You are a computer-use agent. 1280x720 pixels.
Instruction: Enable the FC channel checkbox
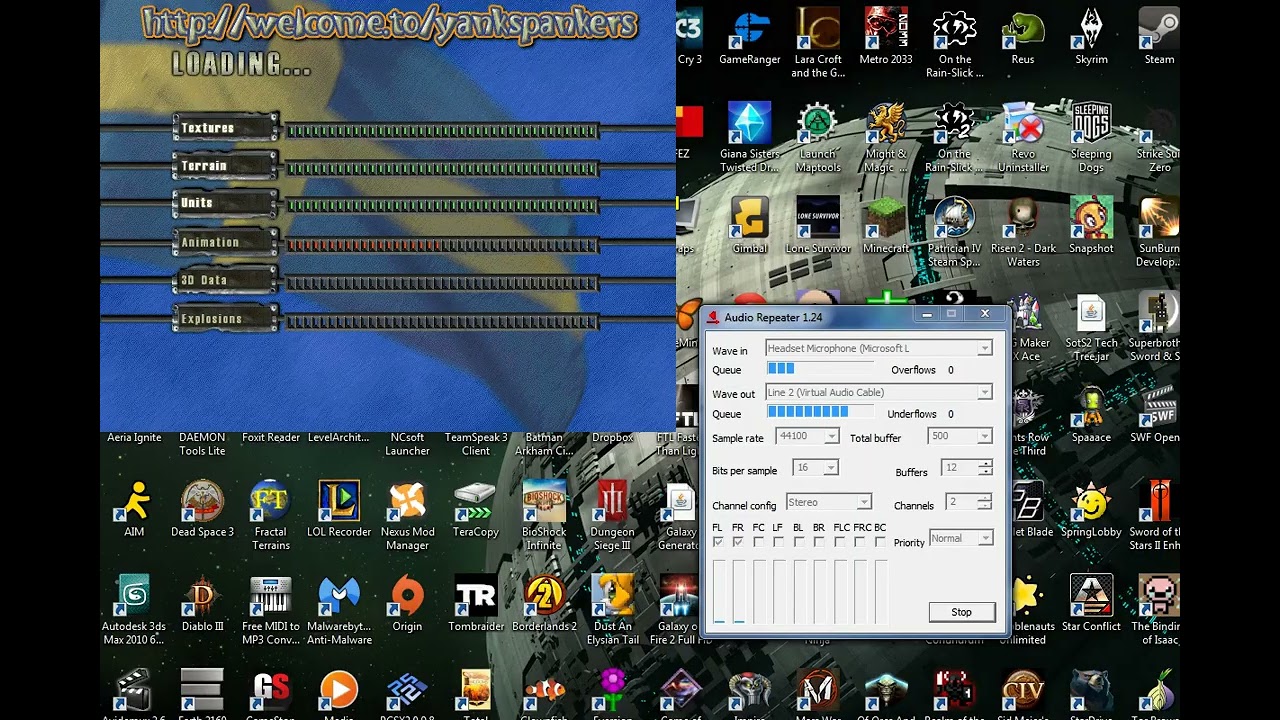pos(758,541)
